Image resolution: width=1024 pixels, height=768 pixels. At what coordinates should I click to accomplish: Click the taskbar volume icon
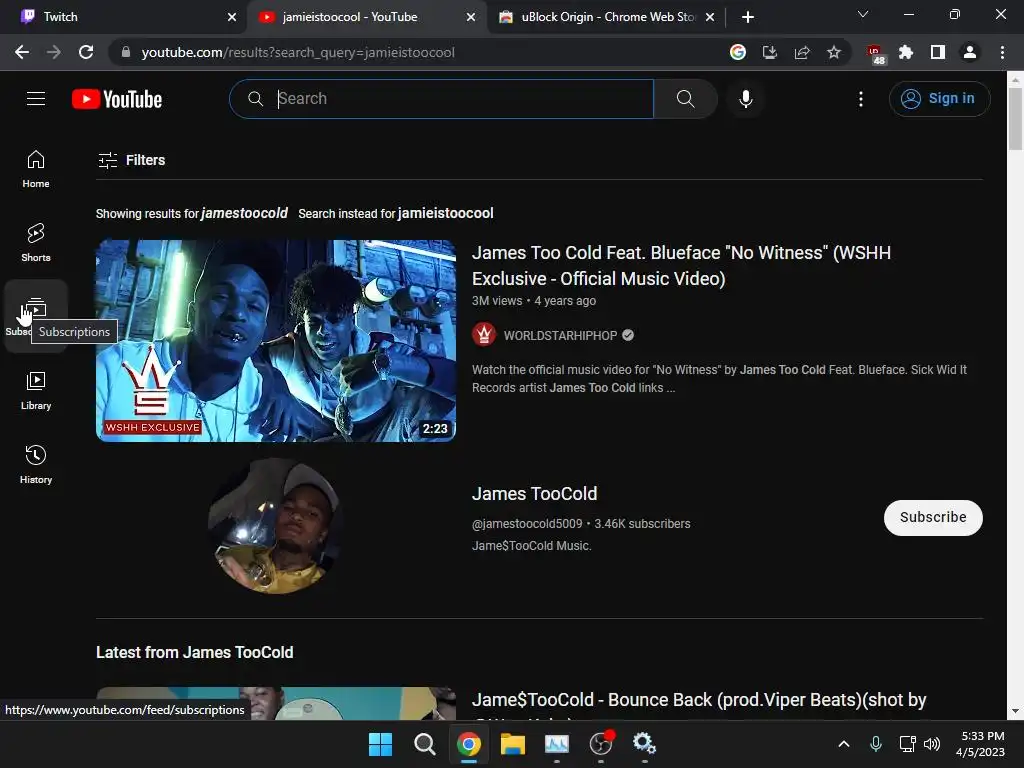pos(932,744)
